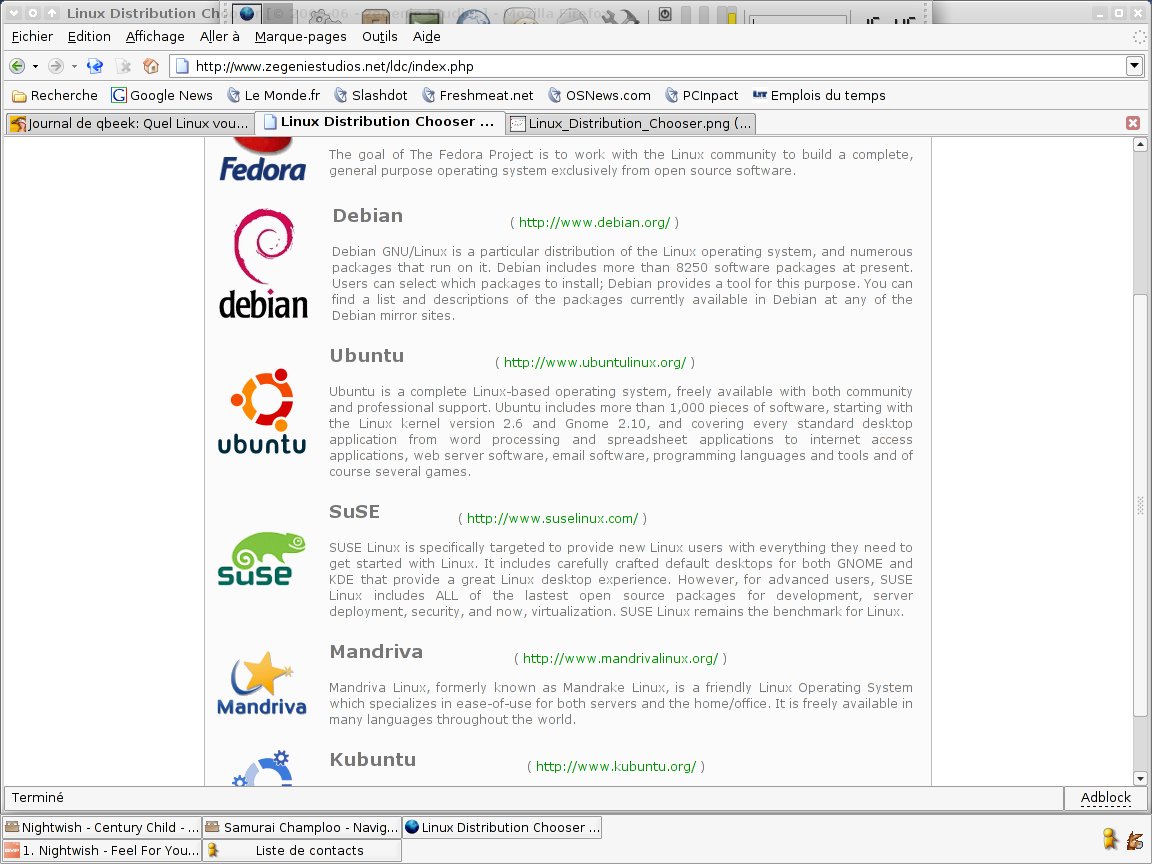The height and width of the screenshot is (864, 1152).
Task: Click the Back navigation arrow
Action: [x=17, y=66]
